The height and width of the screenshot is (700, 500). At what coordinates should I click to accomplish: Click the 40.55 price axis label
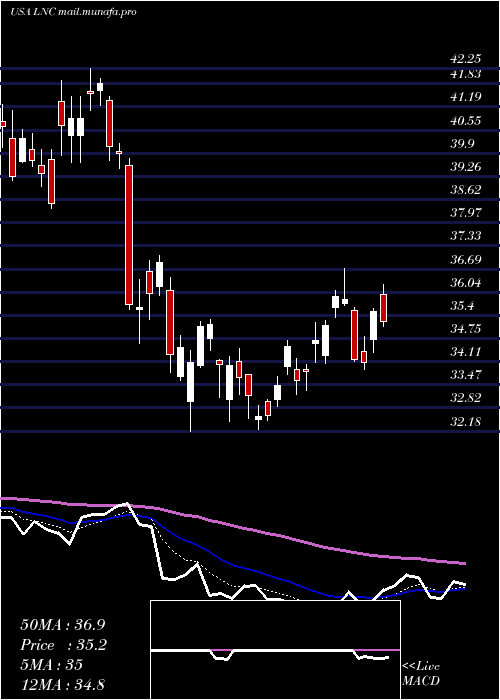(466, 120)
